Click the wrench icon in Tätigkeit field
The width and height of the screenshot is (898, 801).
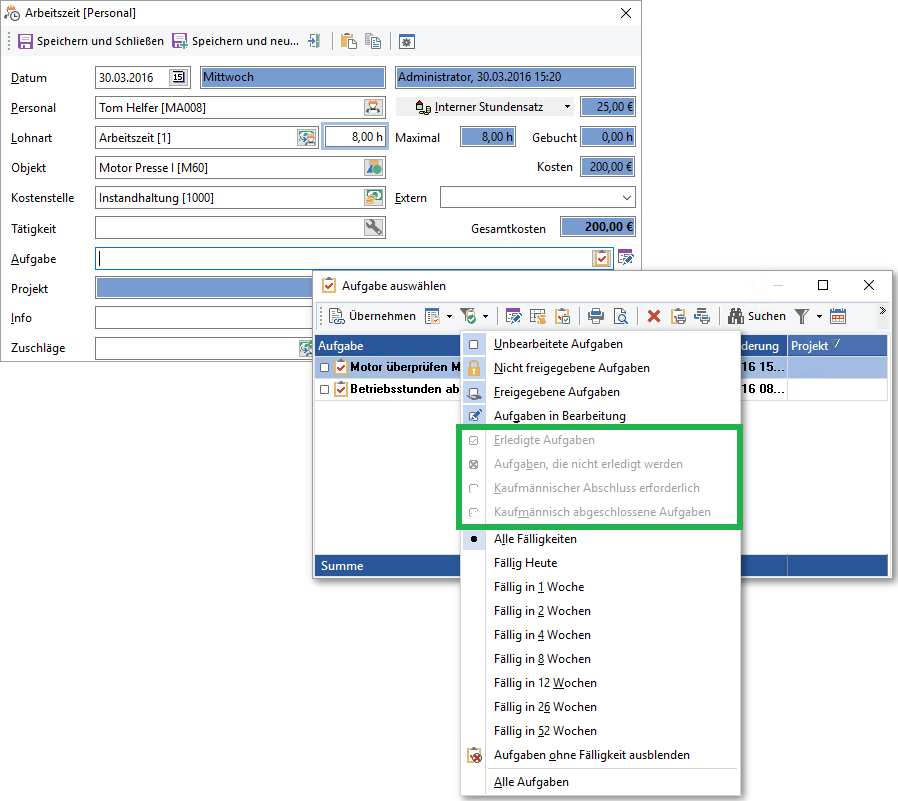pos(373,227)
